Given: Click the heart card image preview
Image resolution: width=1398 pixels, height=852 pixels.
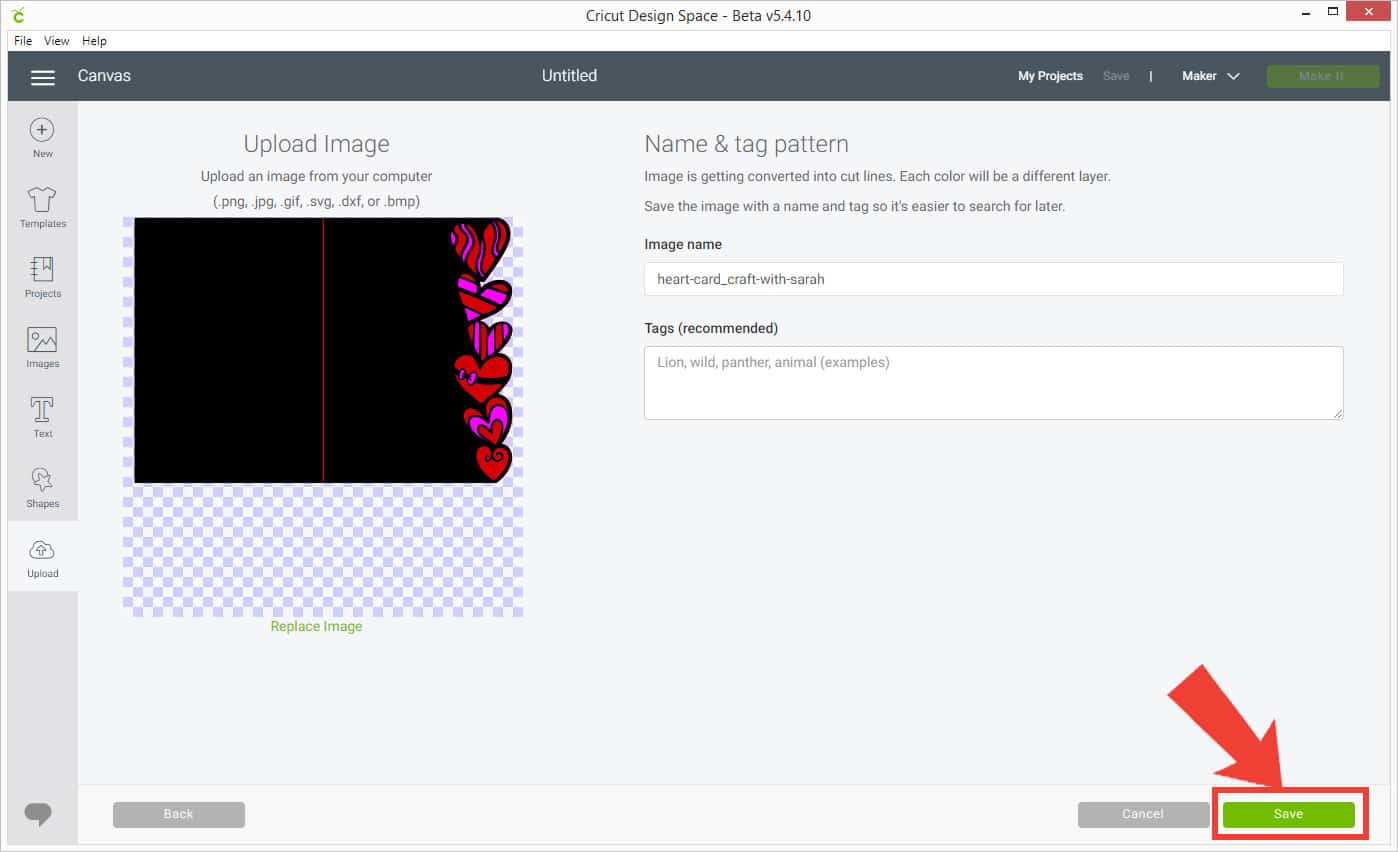Looking at the screenshot, I should pos(323,350).
